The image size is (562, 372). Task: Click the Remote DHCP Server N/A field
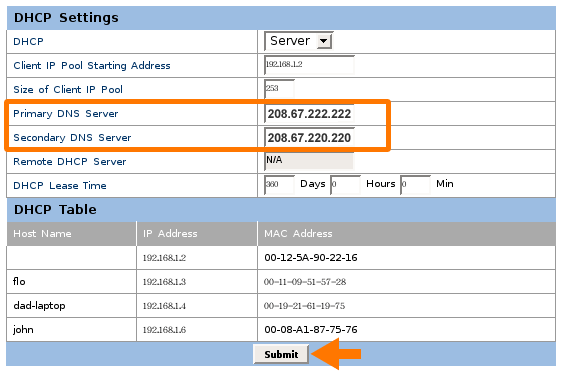tap(309, 161)
